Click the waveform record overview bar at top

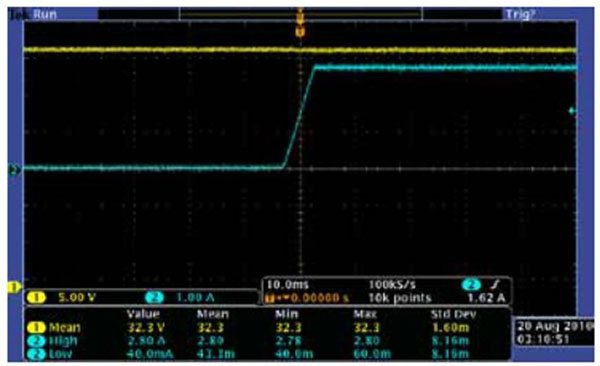point(300,15)
